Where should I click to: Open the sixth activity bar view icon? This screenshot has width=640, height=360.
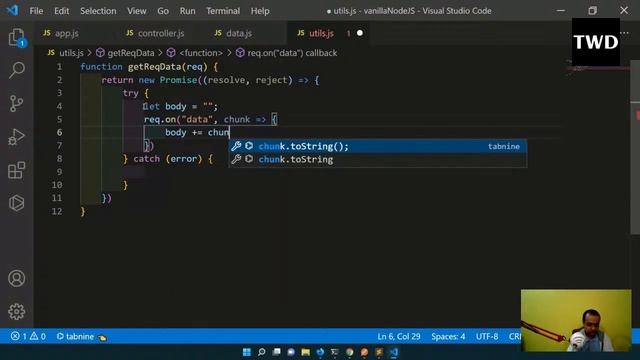(x=16, y=203)
